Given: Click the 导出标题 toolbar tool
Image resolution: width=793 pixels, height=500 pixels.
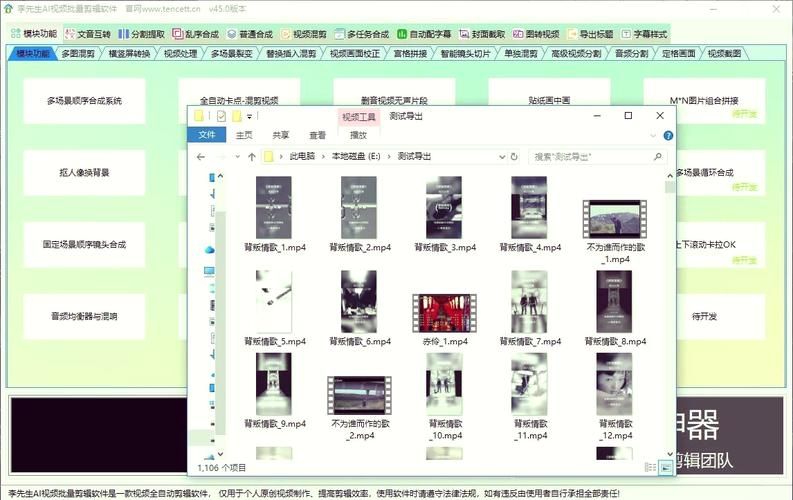Looking at the screenshot, I should [x=590, y=34].
